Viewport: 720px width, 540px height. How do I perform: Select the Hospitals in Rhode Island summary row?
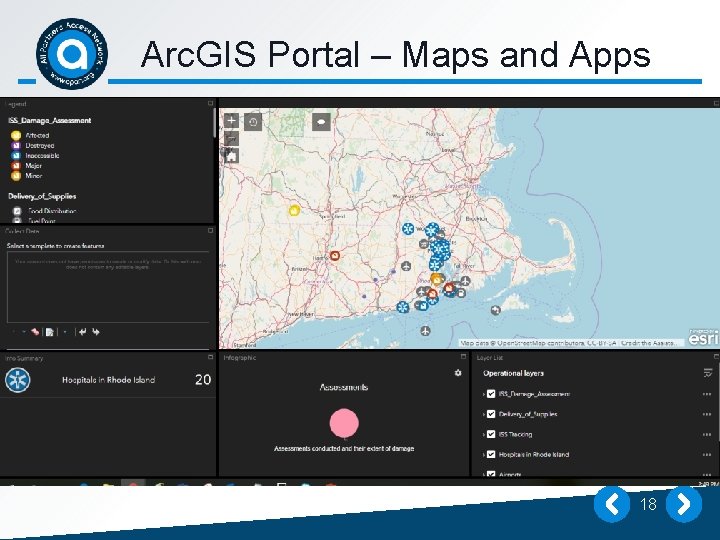click(x=108, y=380)
